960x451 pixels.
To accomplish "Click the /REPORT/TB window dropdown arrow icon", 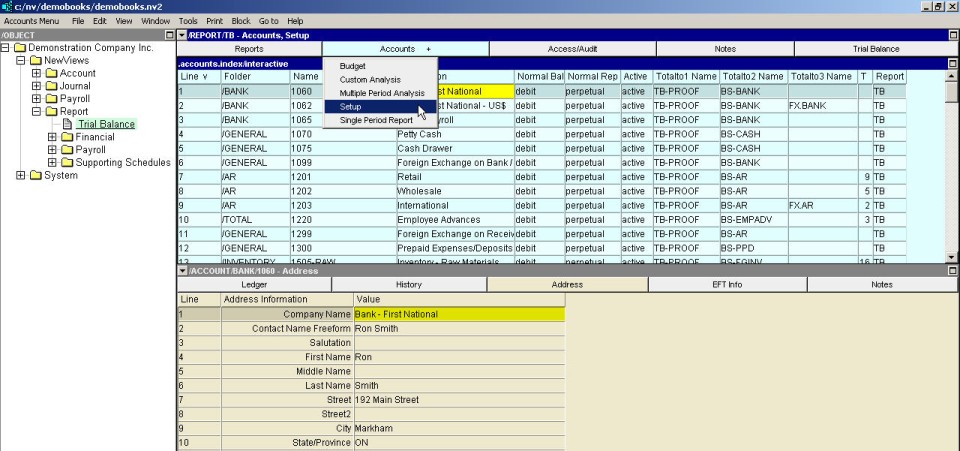I will pos(182,35).
